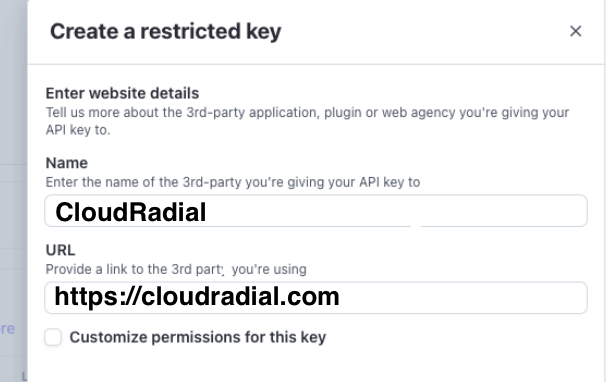Click the blank area below the permissions checkbox
Image resolution: width=606 pixels, height=382 pixels.
(x=316, y=365)
